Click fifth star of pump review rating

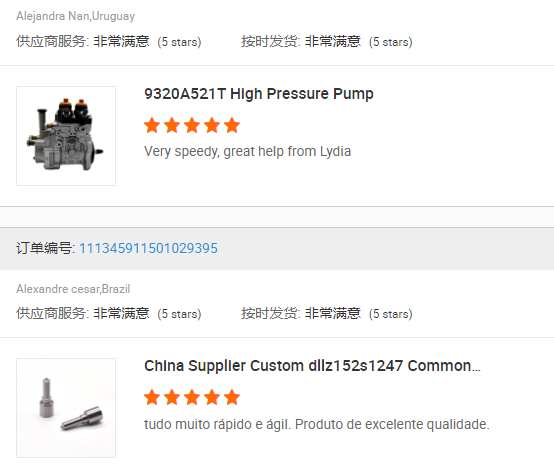[x=232, y=125]
